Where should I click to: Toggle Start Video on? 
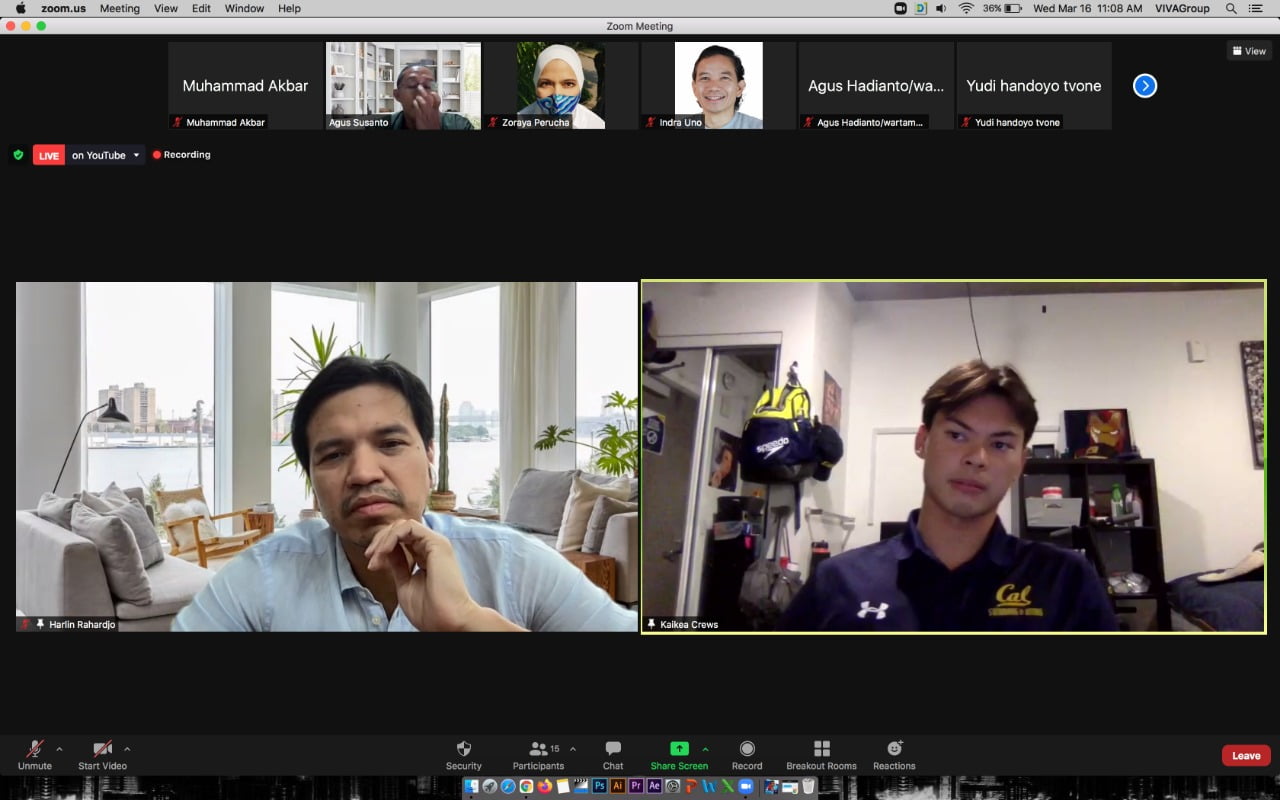pyautogui.click(x=102, y=749)
